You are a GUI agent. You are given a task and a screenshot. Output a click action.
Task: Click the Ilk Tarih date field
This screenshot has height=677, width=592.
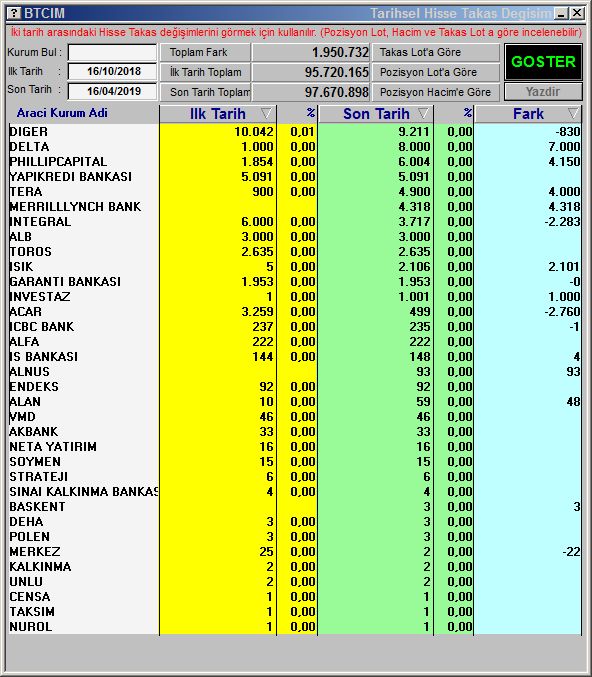[112, 72]
